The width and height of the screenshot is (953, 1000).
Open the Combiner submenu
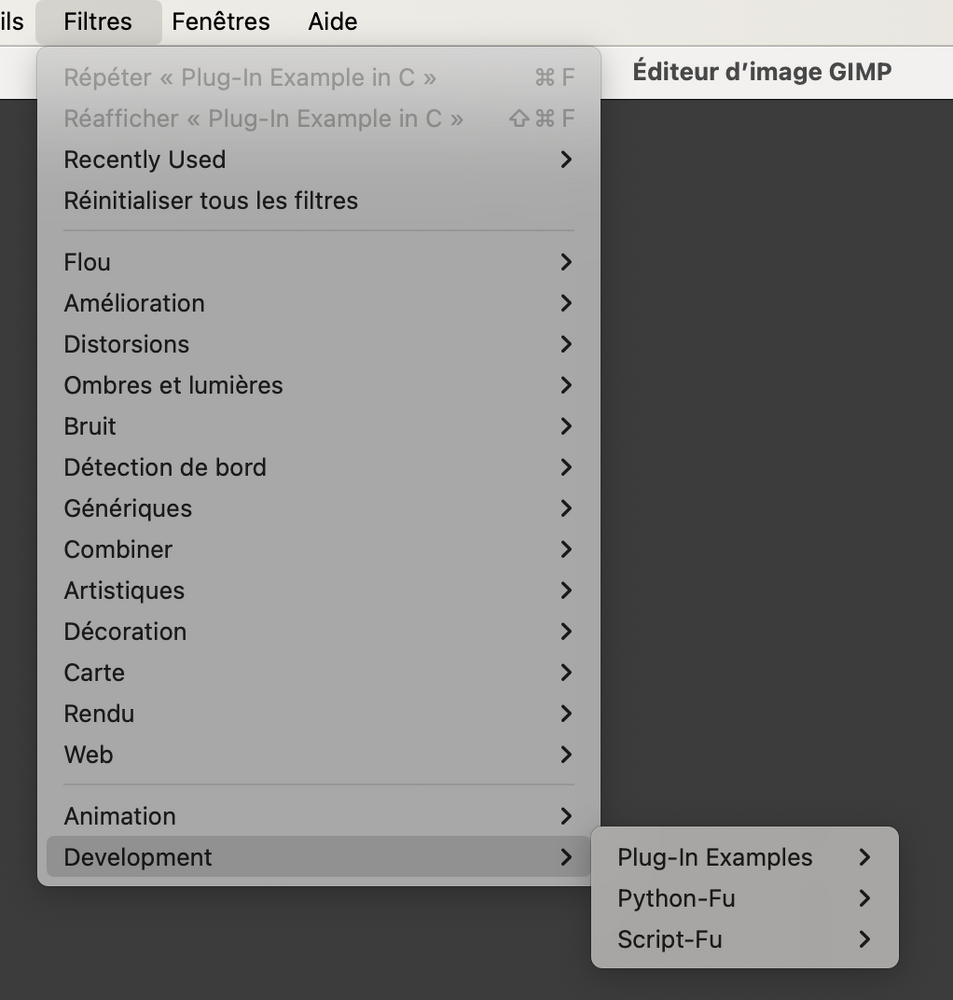pos(118,549)
